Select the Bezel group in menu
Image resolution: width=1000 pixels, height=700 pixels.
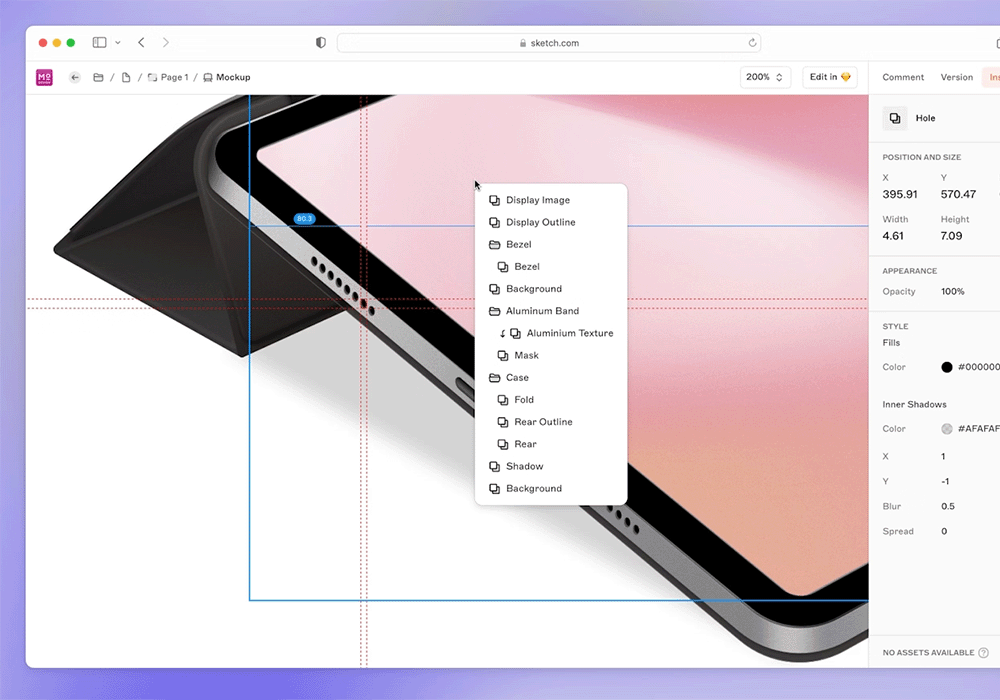(x=551, y=245)
